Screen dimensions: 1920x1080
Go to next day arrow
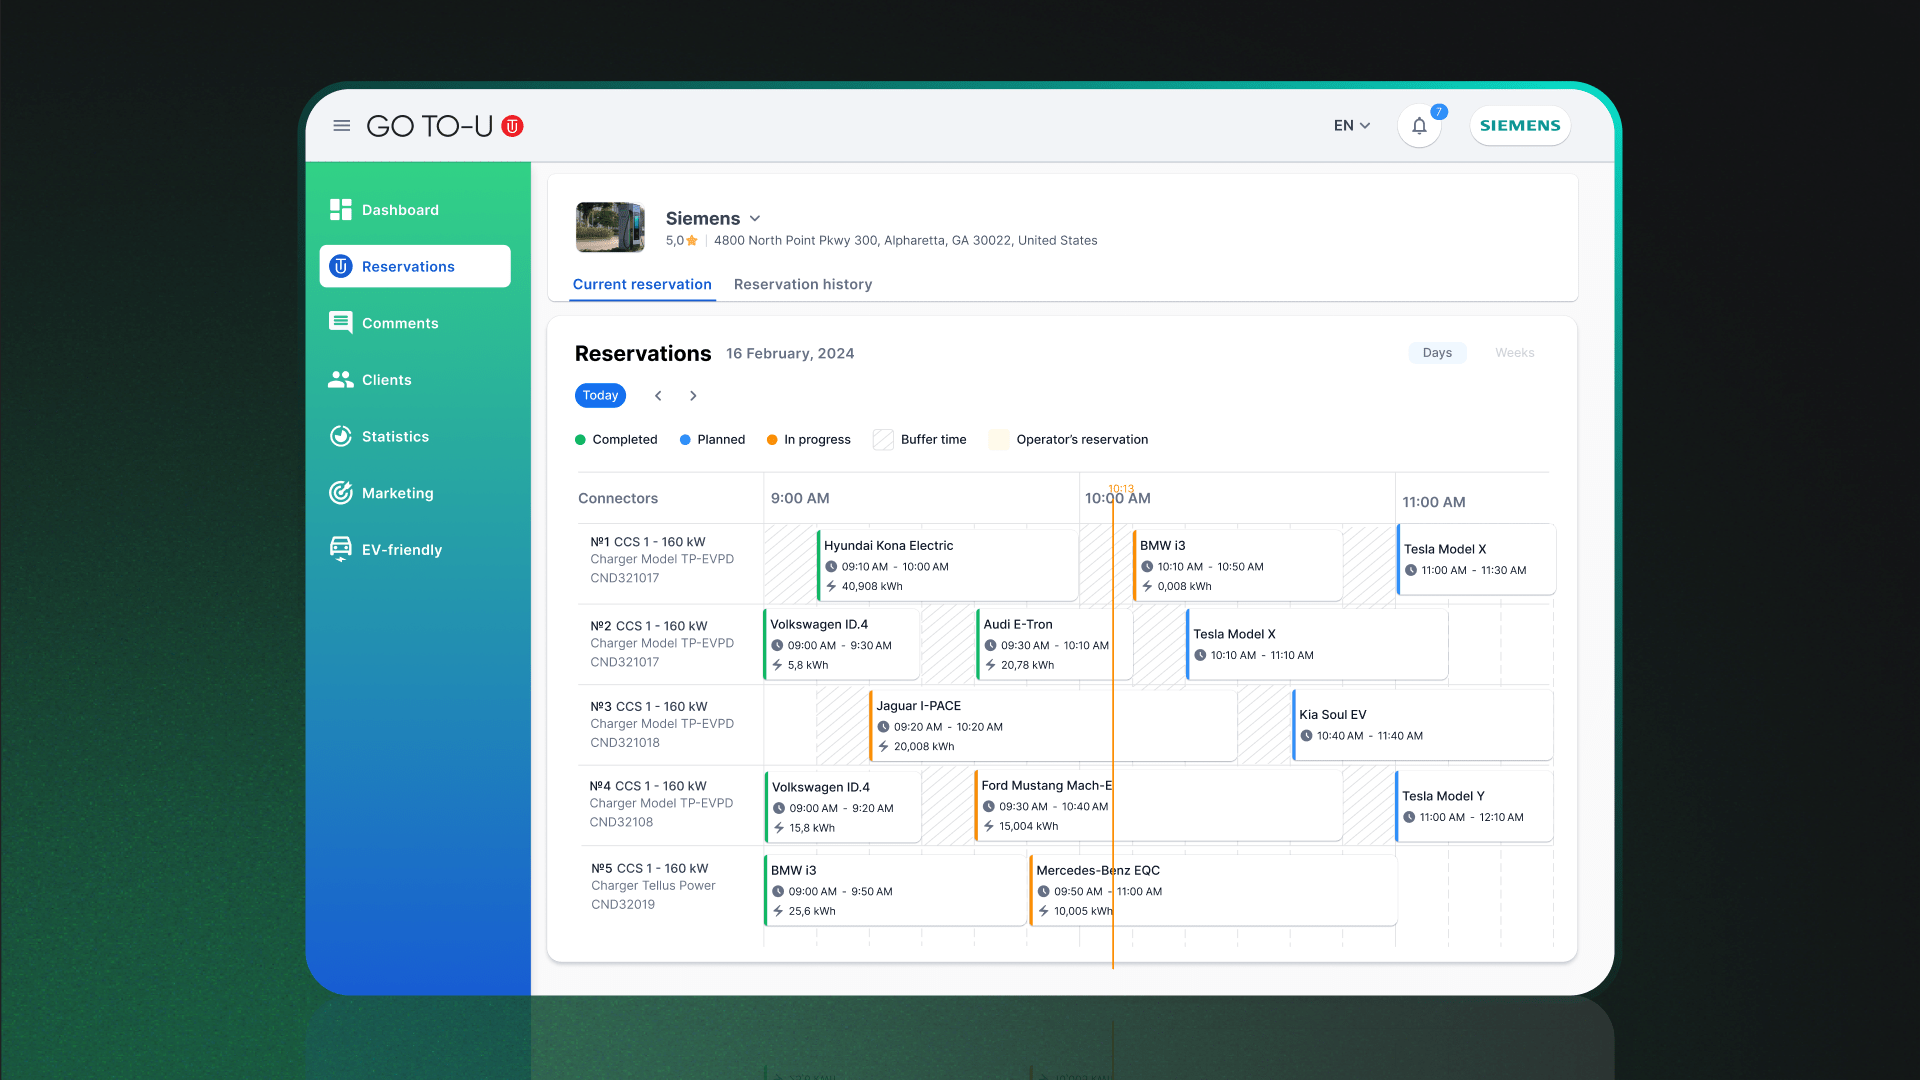pyautogui.click(x=693, y=396)
